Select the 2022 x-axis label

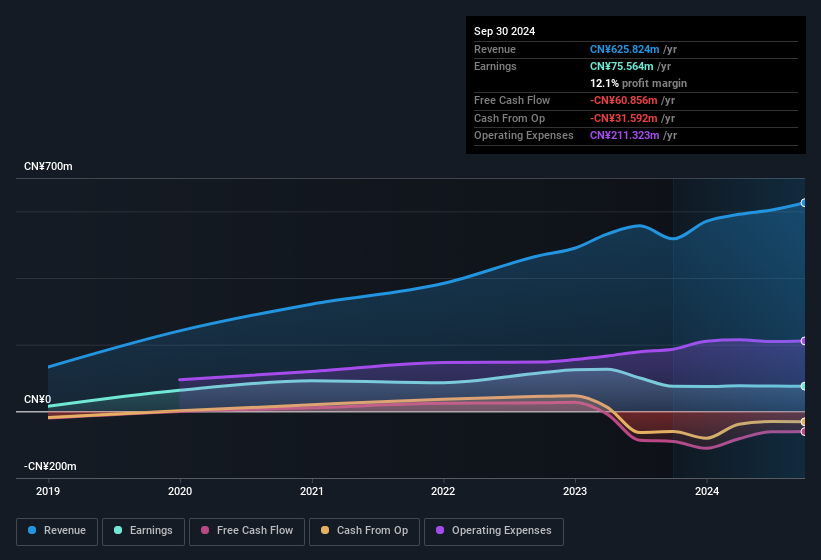click(x=443, y=491)
